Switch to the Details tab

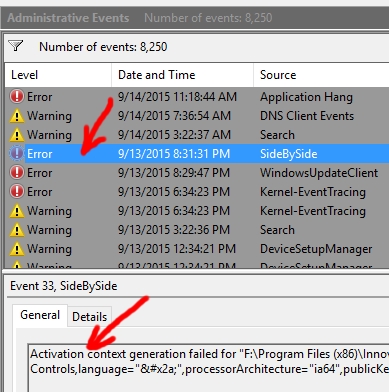click(x=89, y=317)
